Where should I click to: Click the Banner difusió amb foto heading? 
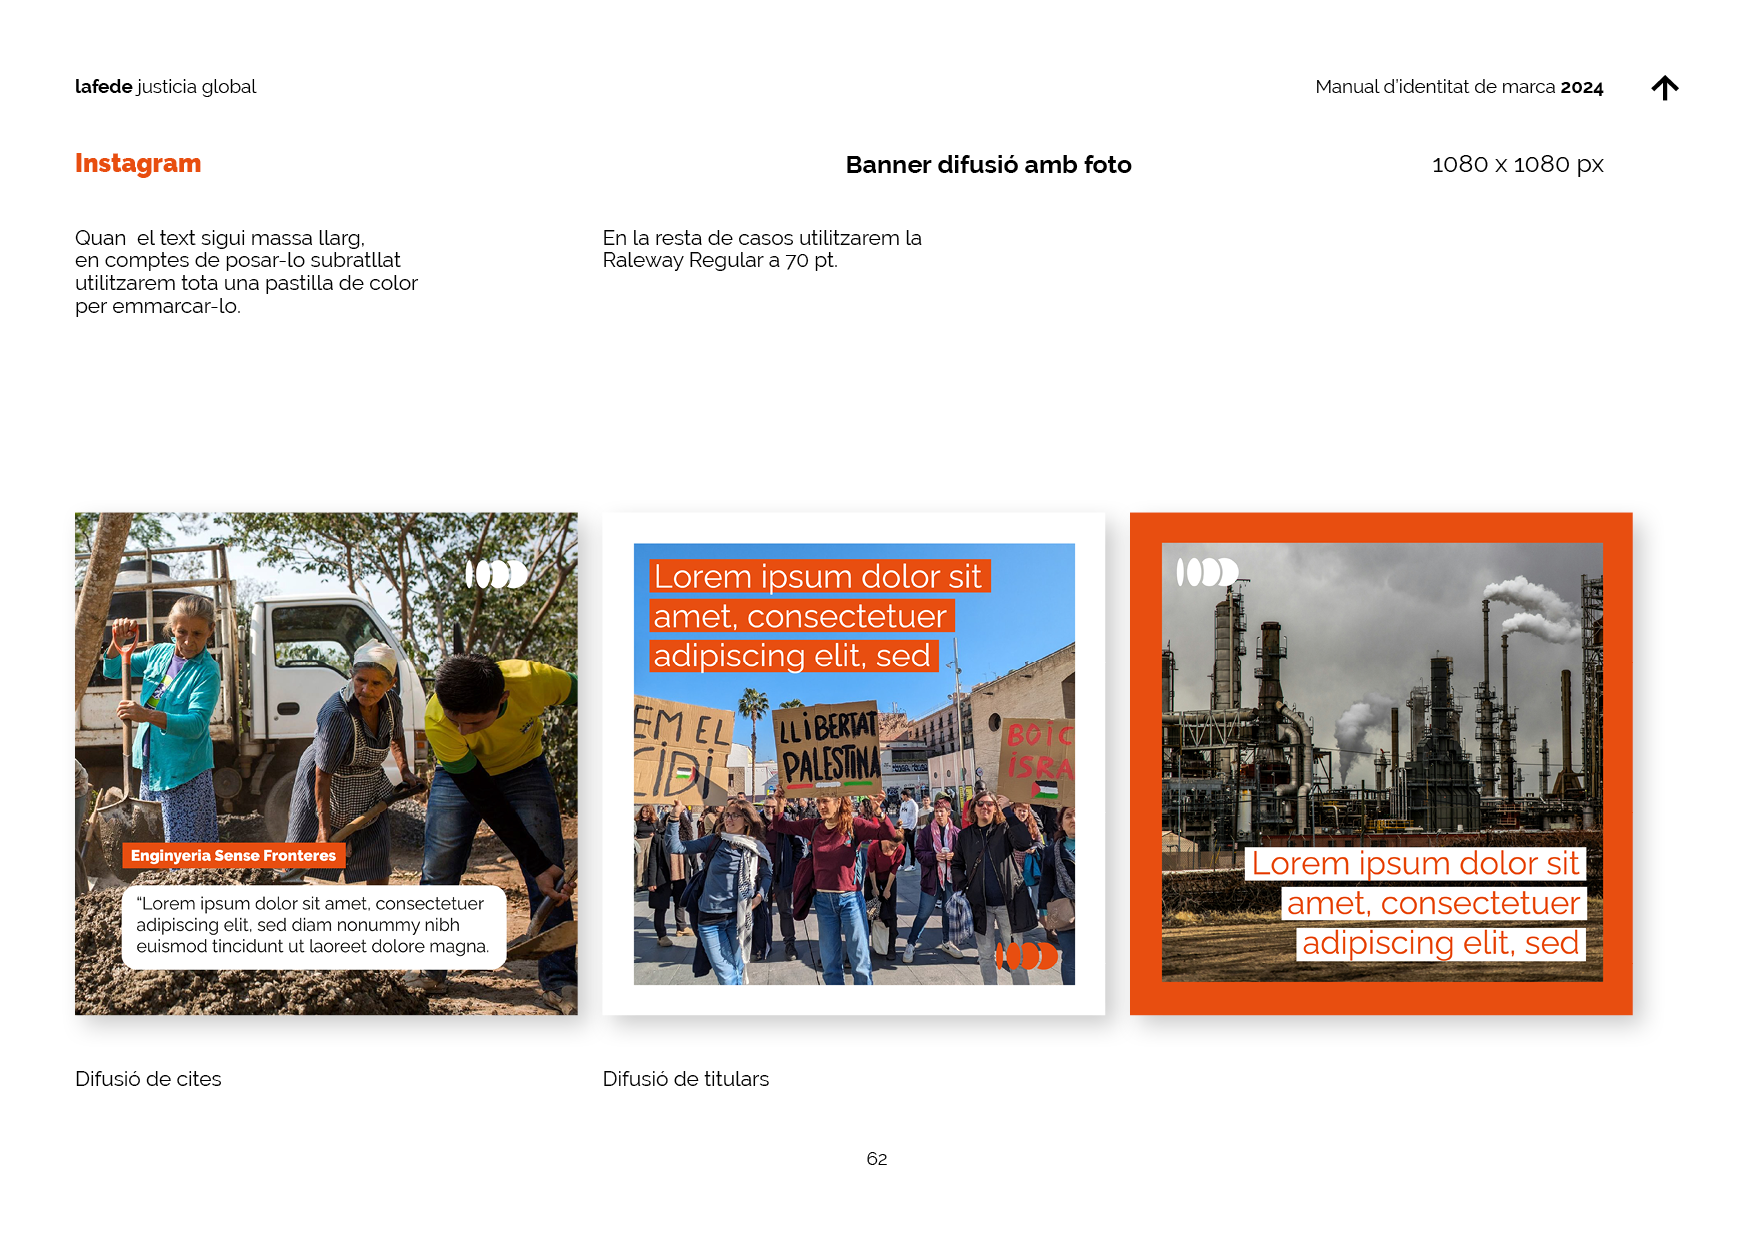988,165
